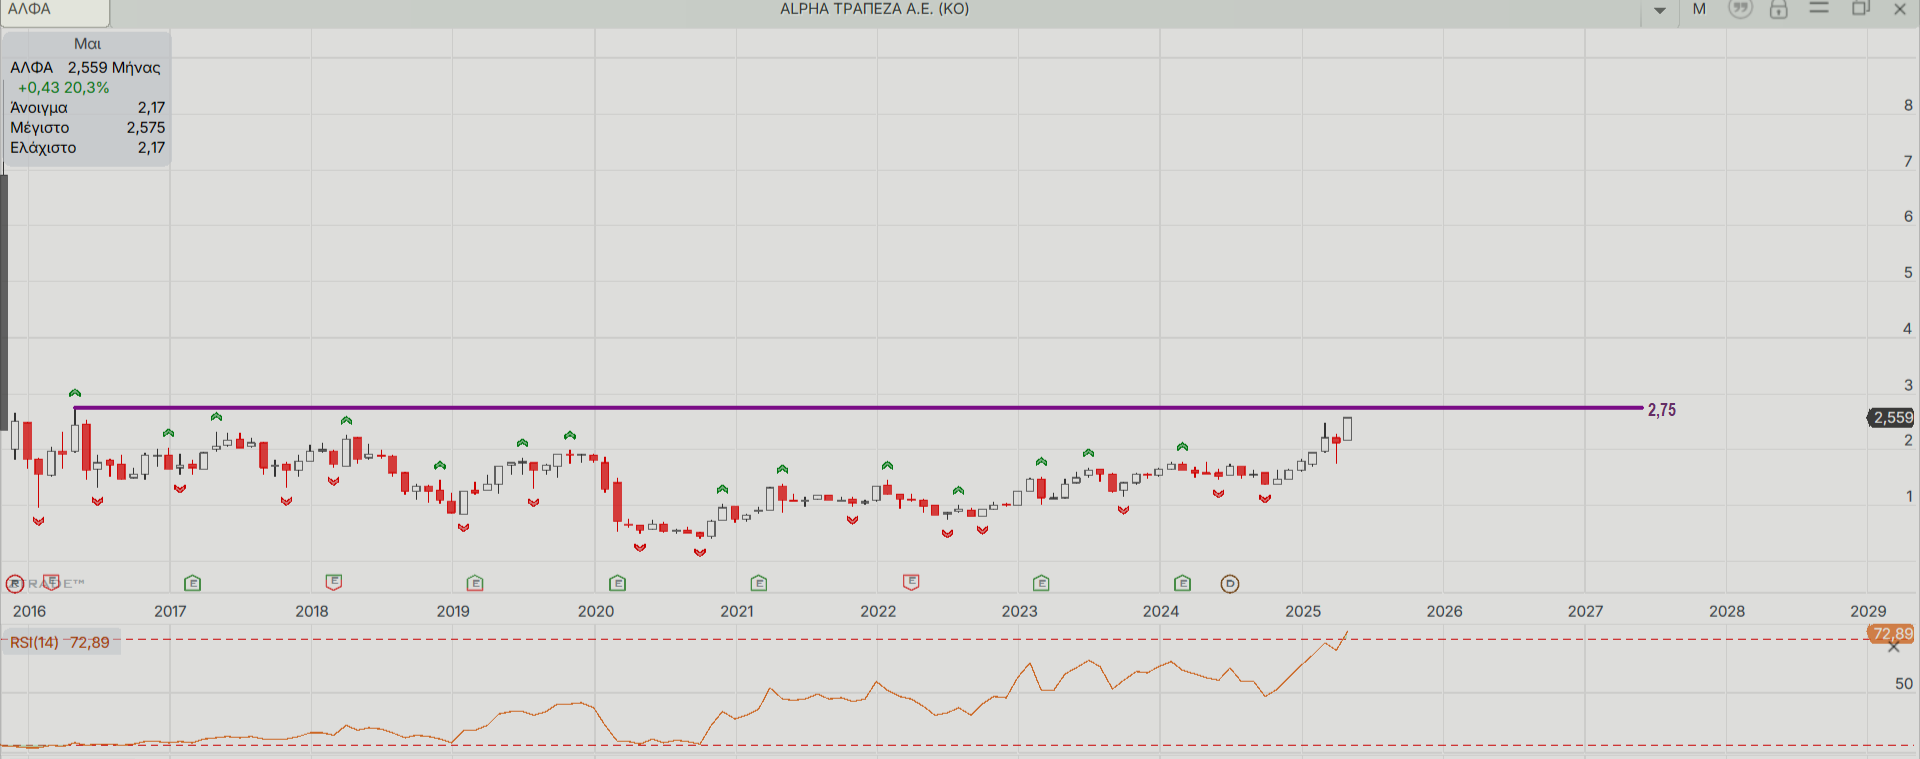
Task: Click the green up-fractal arrow in early 2024
Action: point(1182,446)
